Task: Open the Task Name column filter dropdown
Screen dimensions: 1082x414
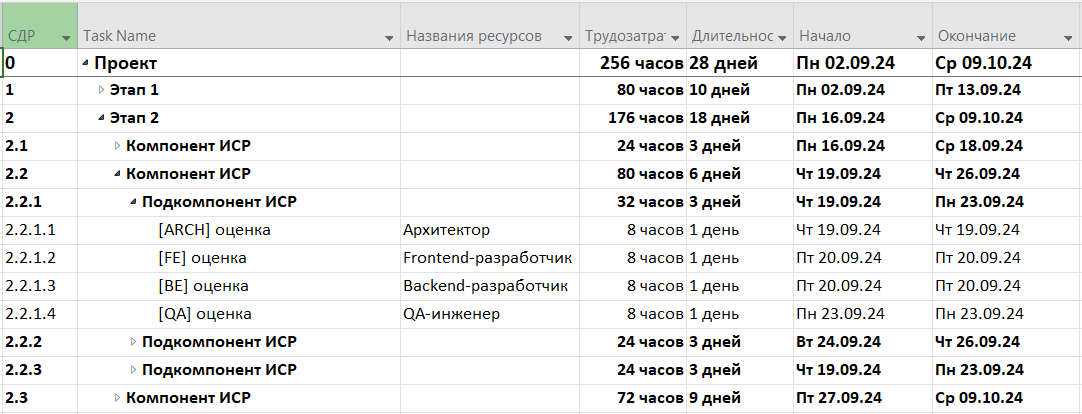Action: coord(389,38)
